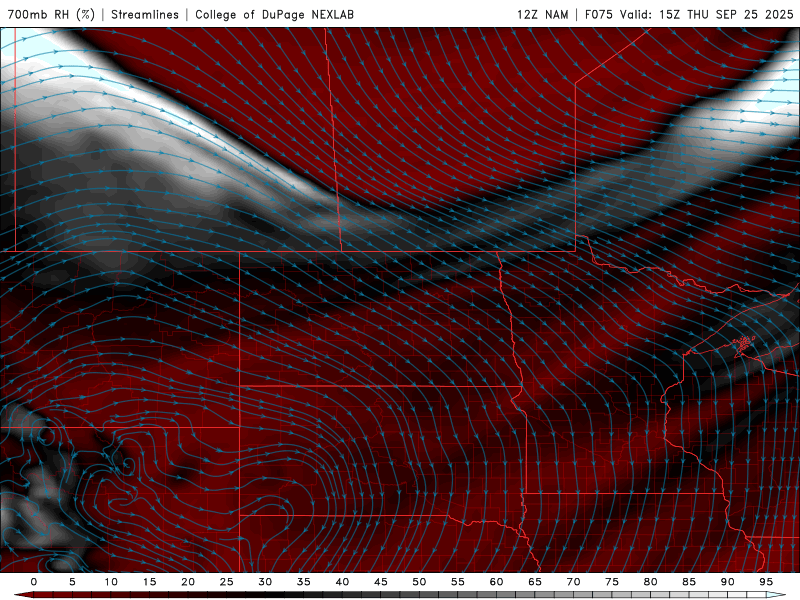
Task: Click the "55" label on the color scale
Action: [x=458, y=582]
